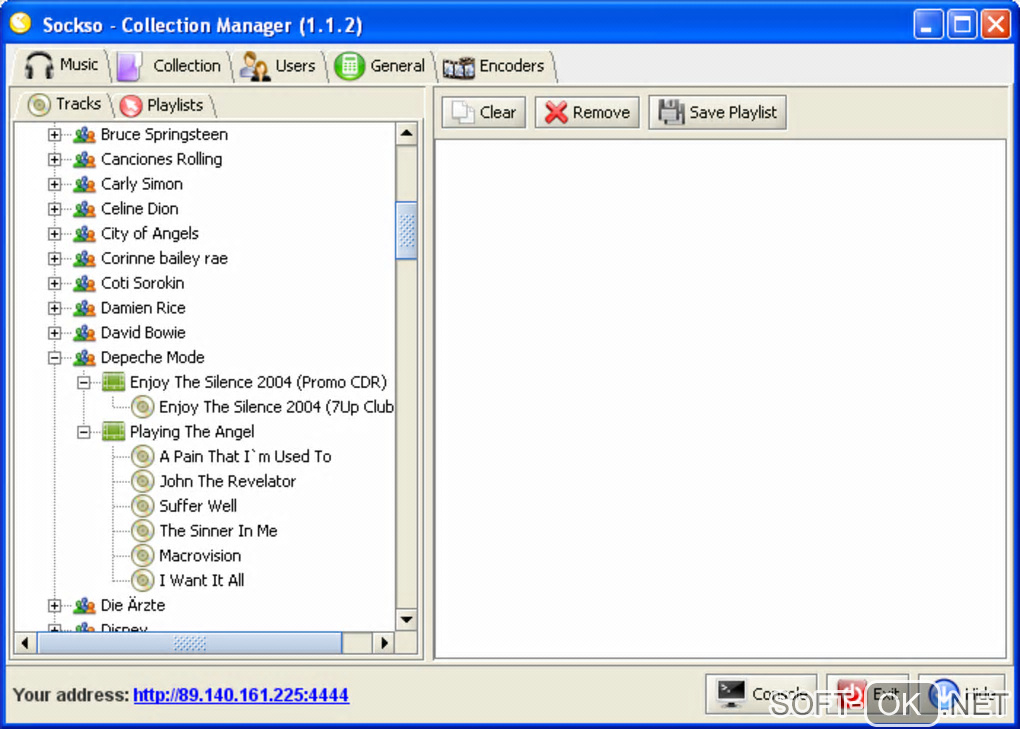Click the Playing The Angel album icon
1020x729 pixels.
coord(113,432)
